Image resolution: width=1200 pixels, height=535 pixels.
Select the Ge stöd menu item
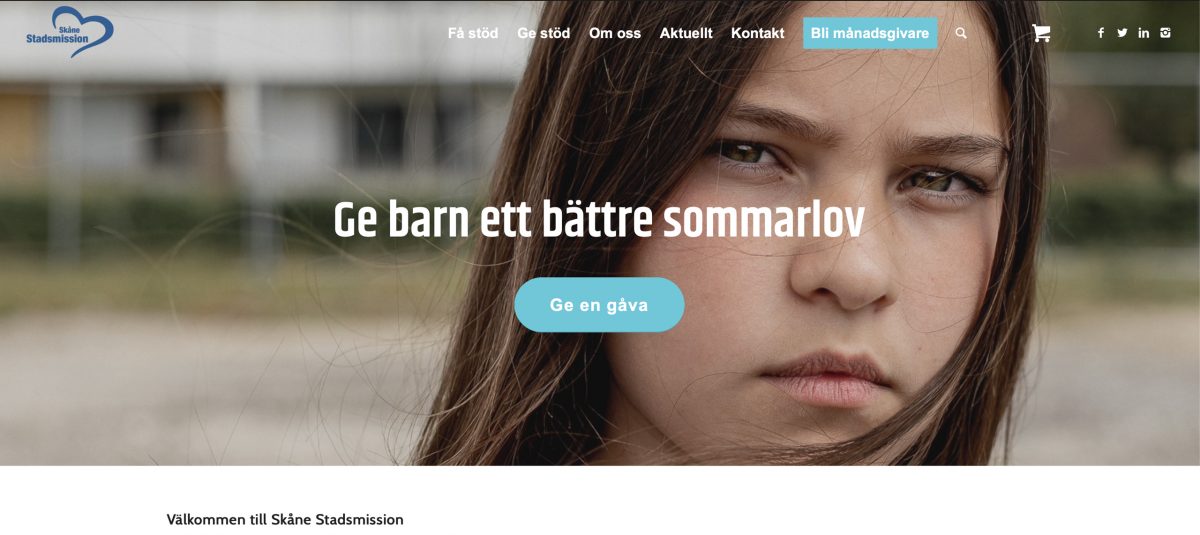(x=543, y=33)
